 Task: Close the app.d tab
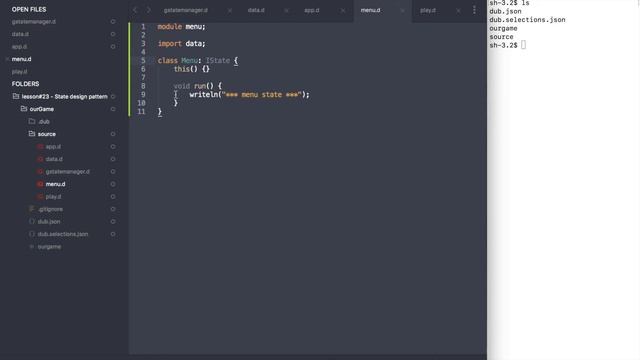(343, 11)
